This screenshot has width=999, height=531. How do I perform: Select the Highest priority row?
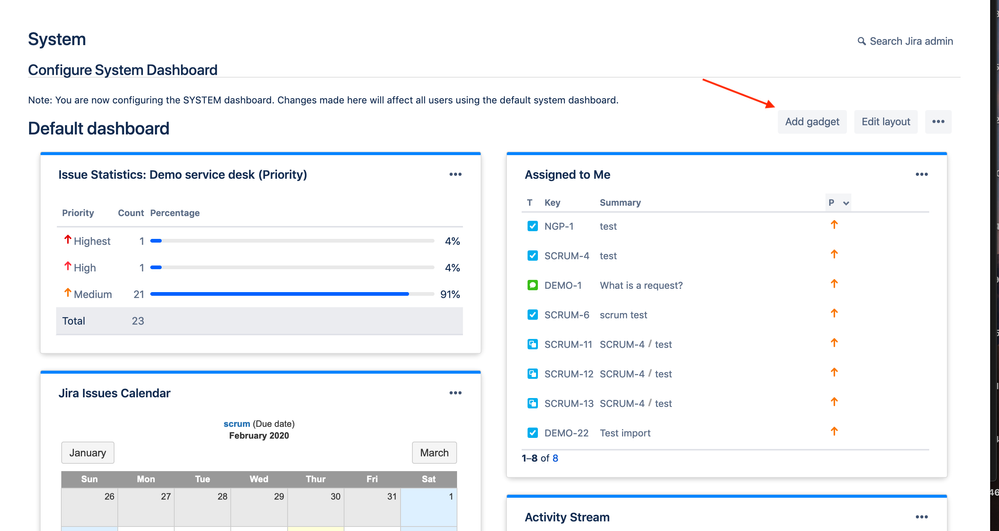pyautogui.click(x=259, y=241)
